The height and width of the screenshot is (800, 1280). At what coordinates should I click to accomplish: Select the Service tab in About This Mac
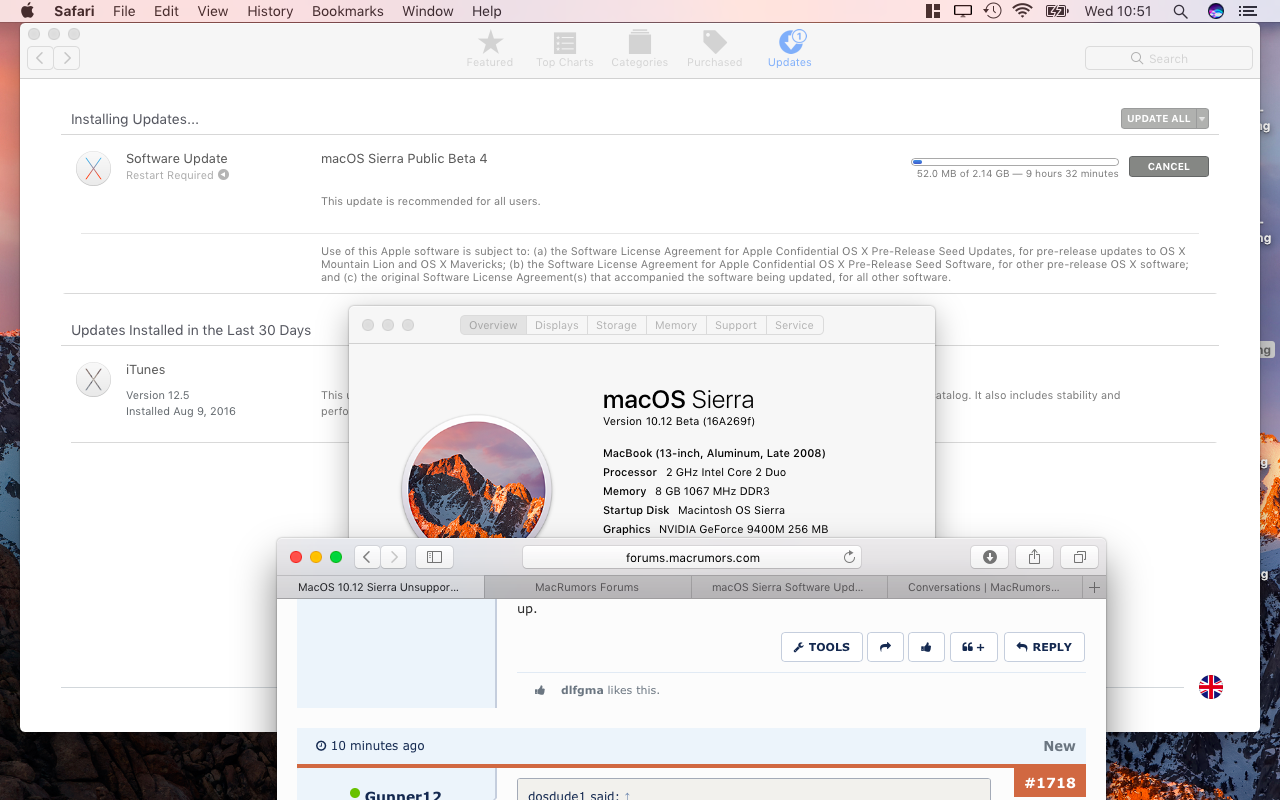[794, 325]
